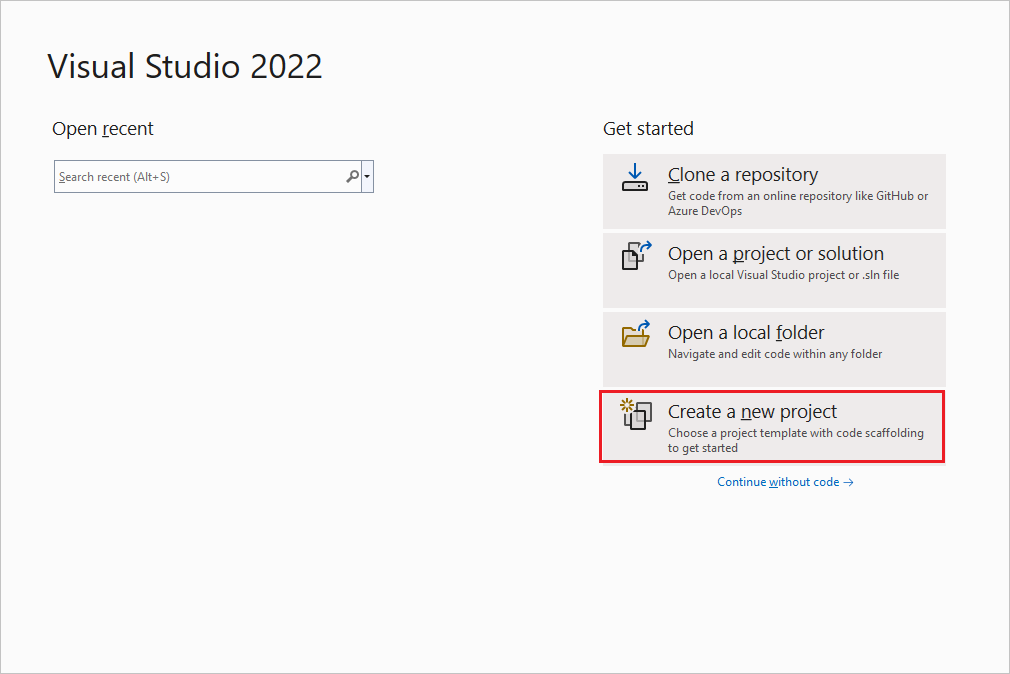The image size is (1010, 674).
Task: Click the Clone a repository tile description text
Action: coord(800,204)
